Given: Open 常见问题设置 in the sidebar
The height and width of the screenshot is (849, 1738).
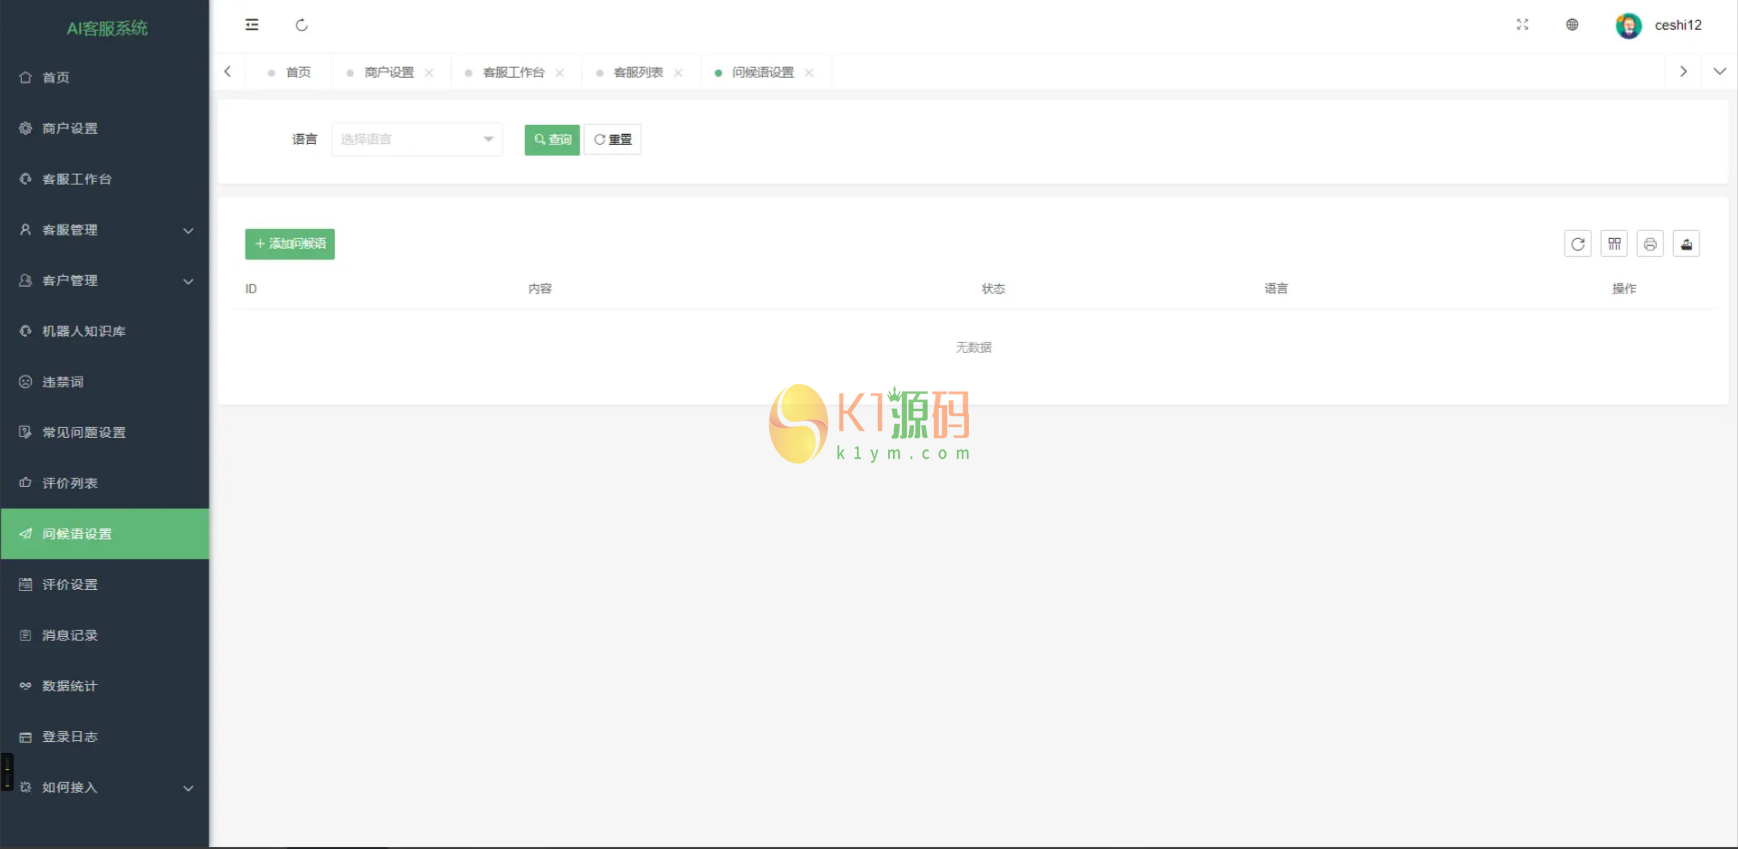Looking at the screenshot, I should click(x=105, y=433).
